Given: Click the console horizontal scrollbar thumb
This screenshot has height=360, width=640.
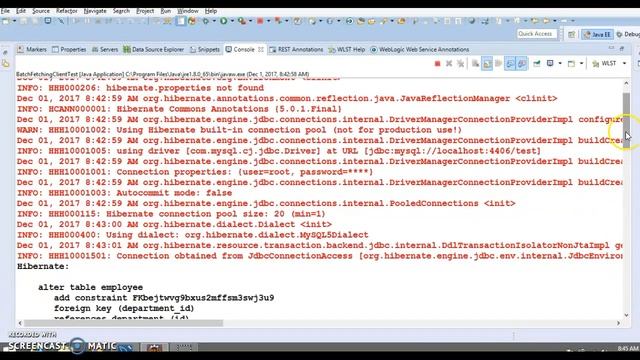Looking at the screenshot, I should pos(123,323).
